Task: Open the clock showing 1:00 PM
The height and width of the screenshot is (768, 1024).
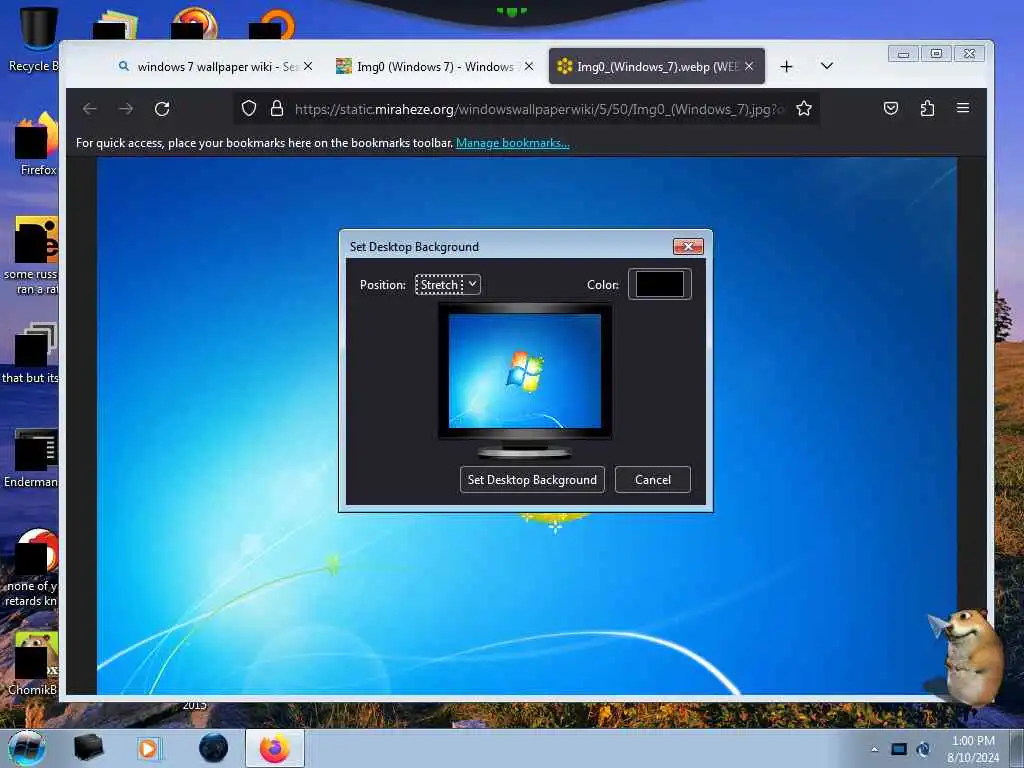Action: [x=973, y=749]
